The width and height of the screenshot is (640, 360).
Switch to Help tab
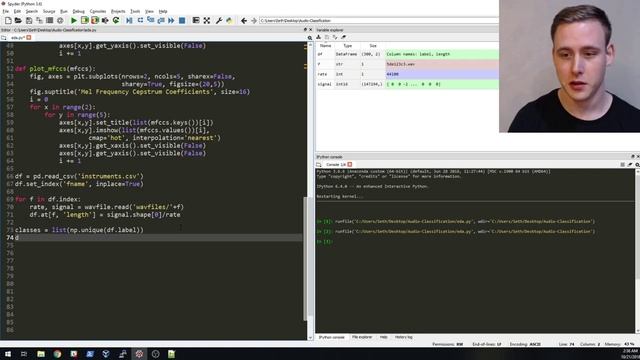pos(383,338)
